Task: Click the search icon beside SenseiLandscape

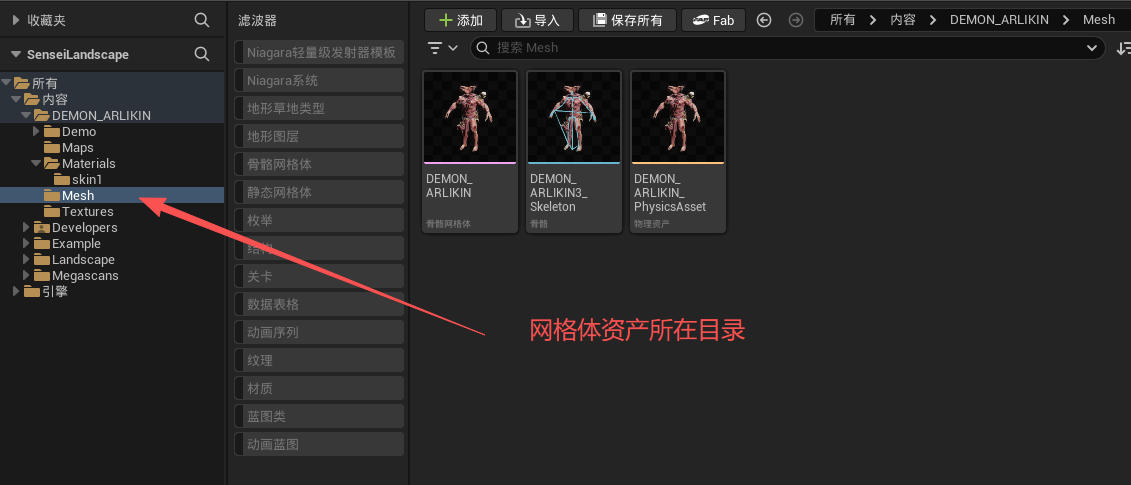Action: coord(202,54)
